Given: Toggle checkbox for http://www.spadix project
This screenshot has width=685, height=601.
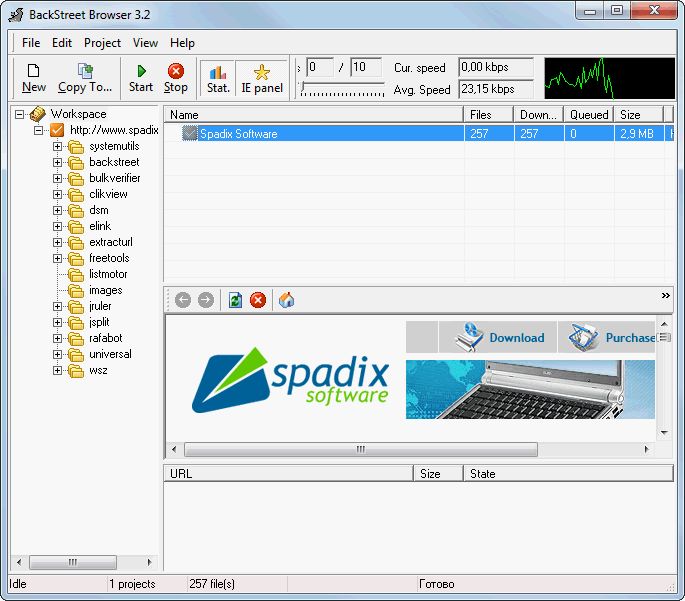Looking at the screenshot, I should coord(57,130).
